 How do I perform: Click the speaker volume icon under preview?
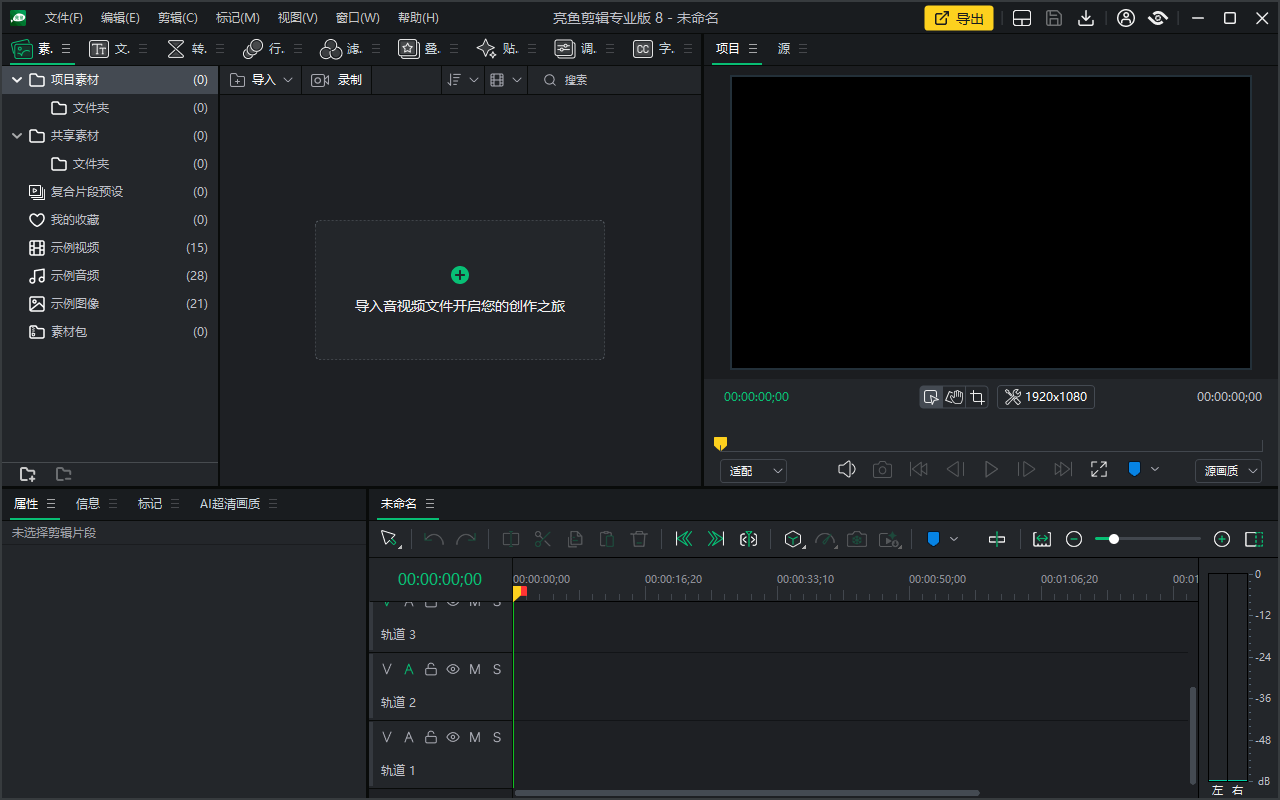tap(847, 469)
